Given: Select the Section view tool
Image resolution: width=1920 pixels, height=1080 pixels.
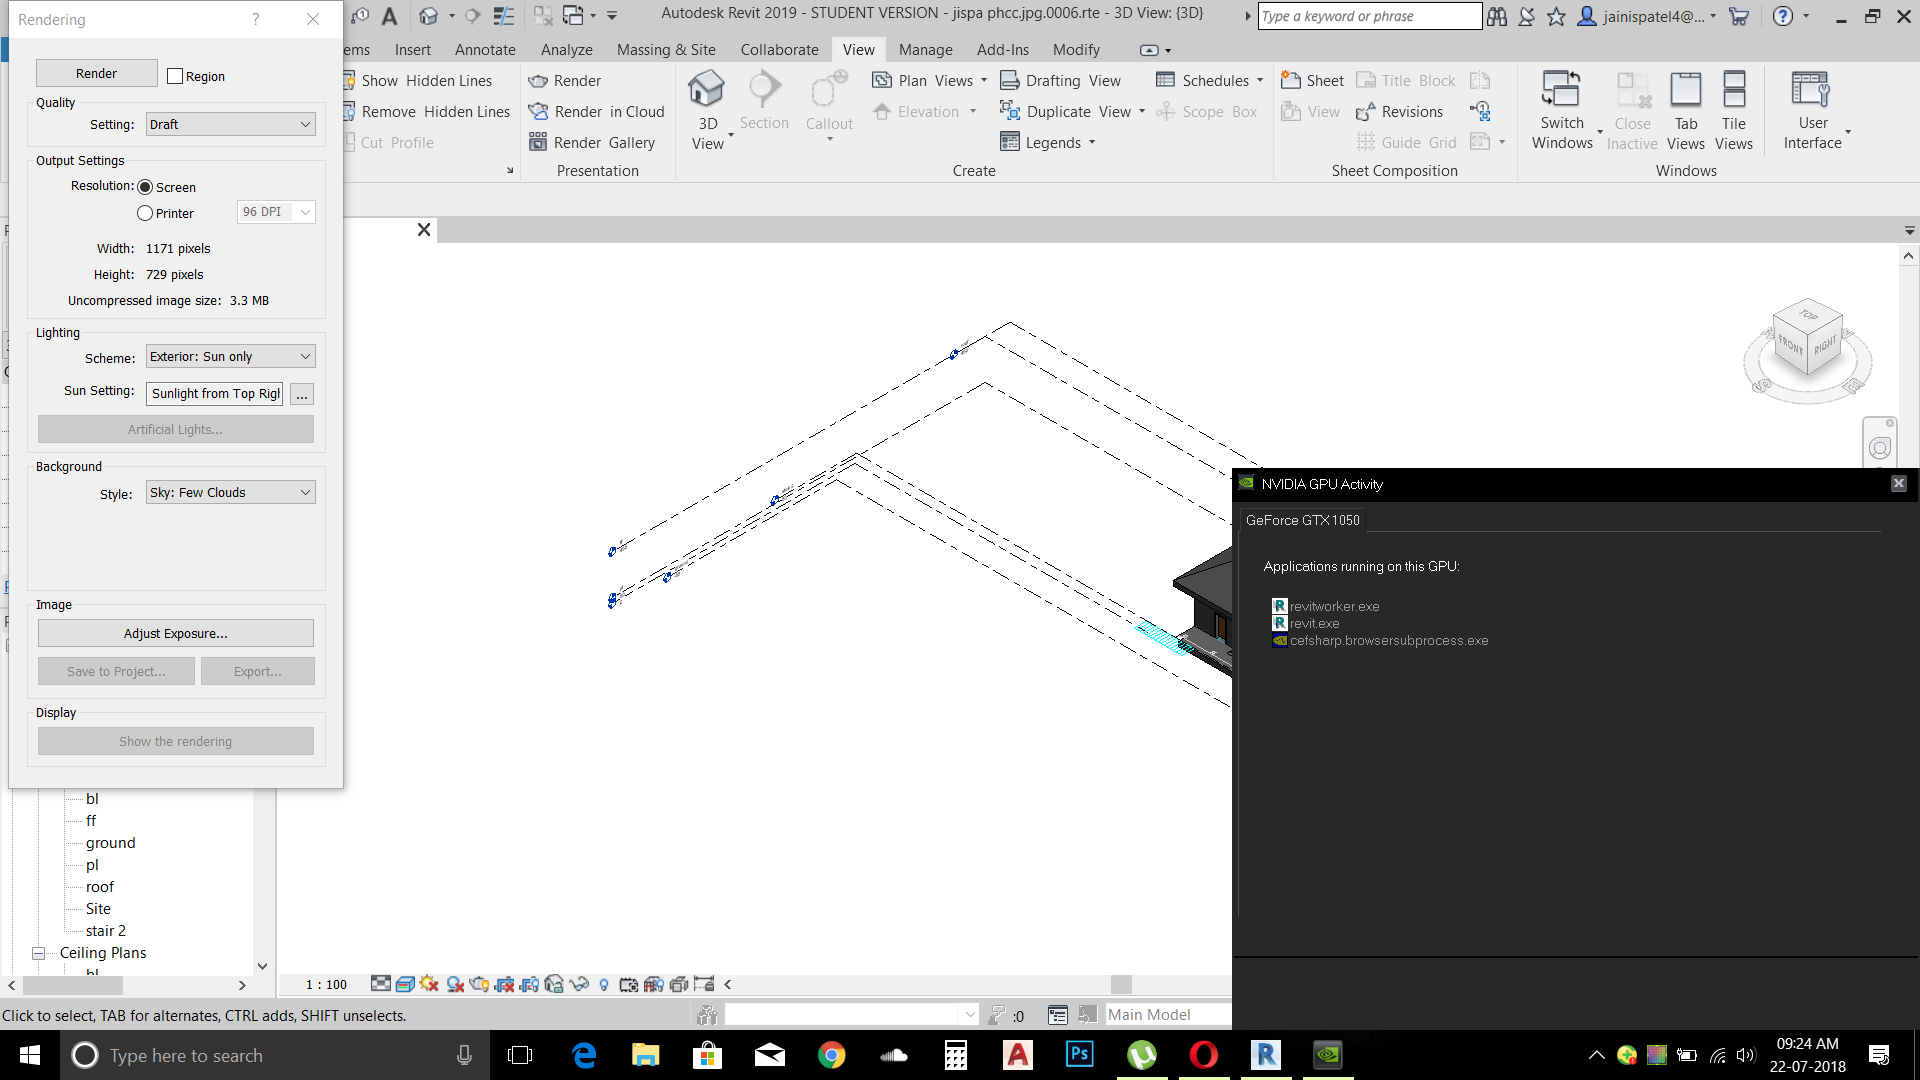Looking at the screenshot, I should (x=764, y=102).
